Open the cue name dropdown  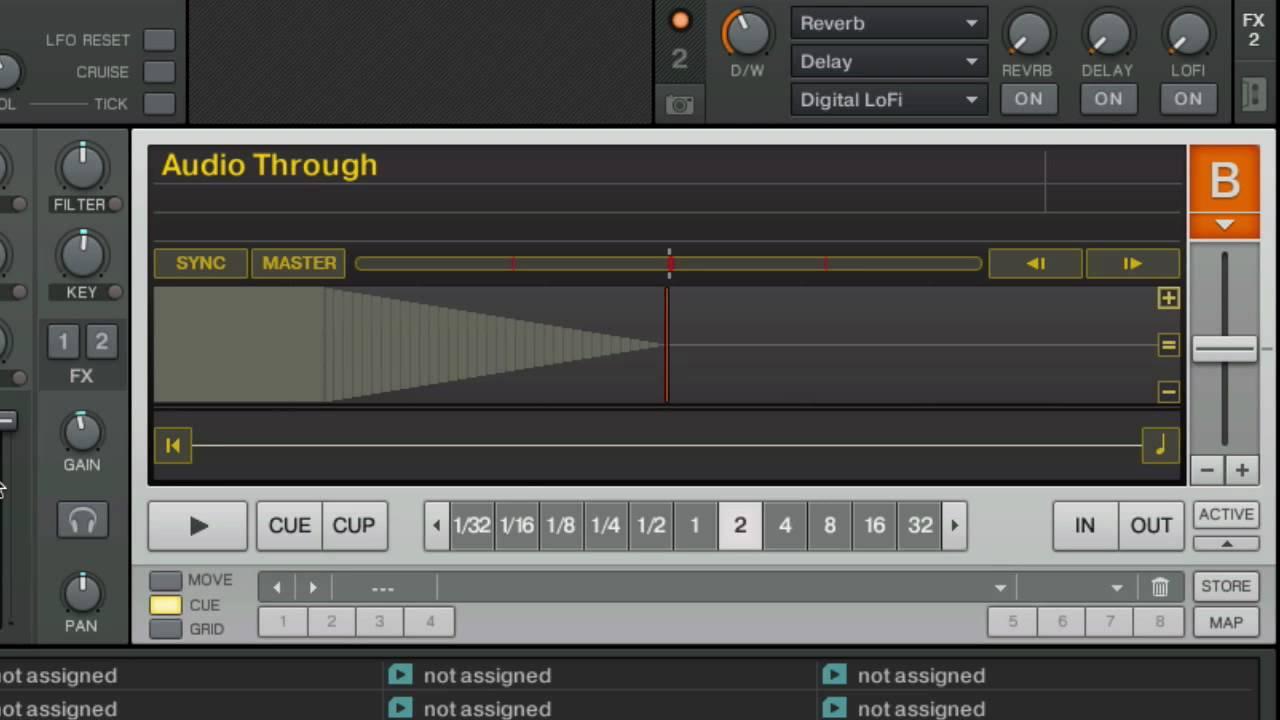[x=999, y=588]
